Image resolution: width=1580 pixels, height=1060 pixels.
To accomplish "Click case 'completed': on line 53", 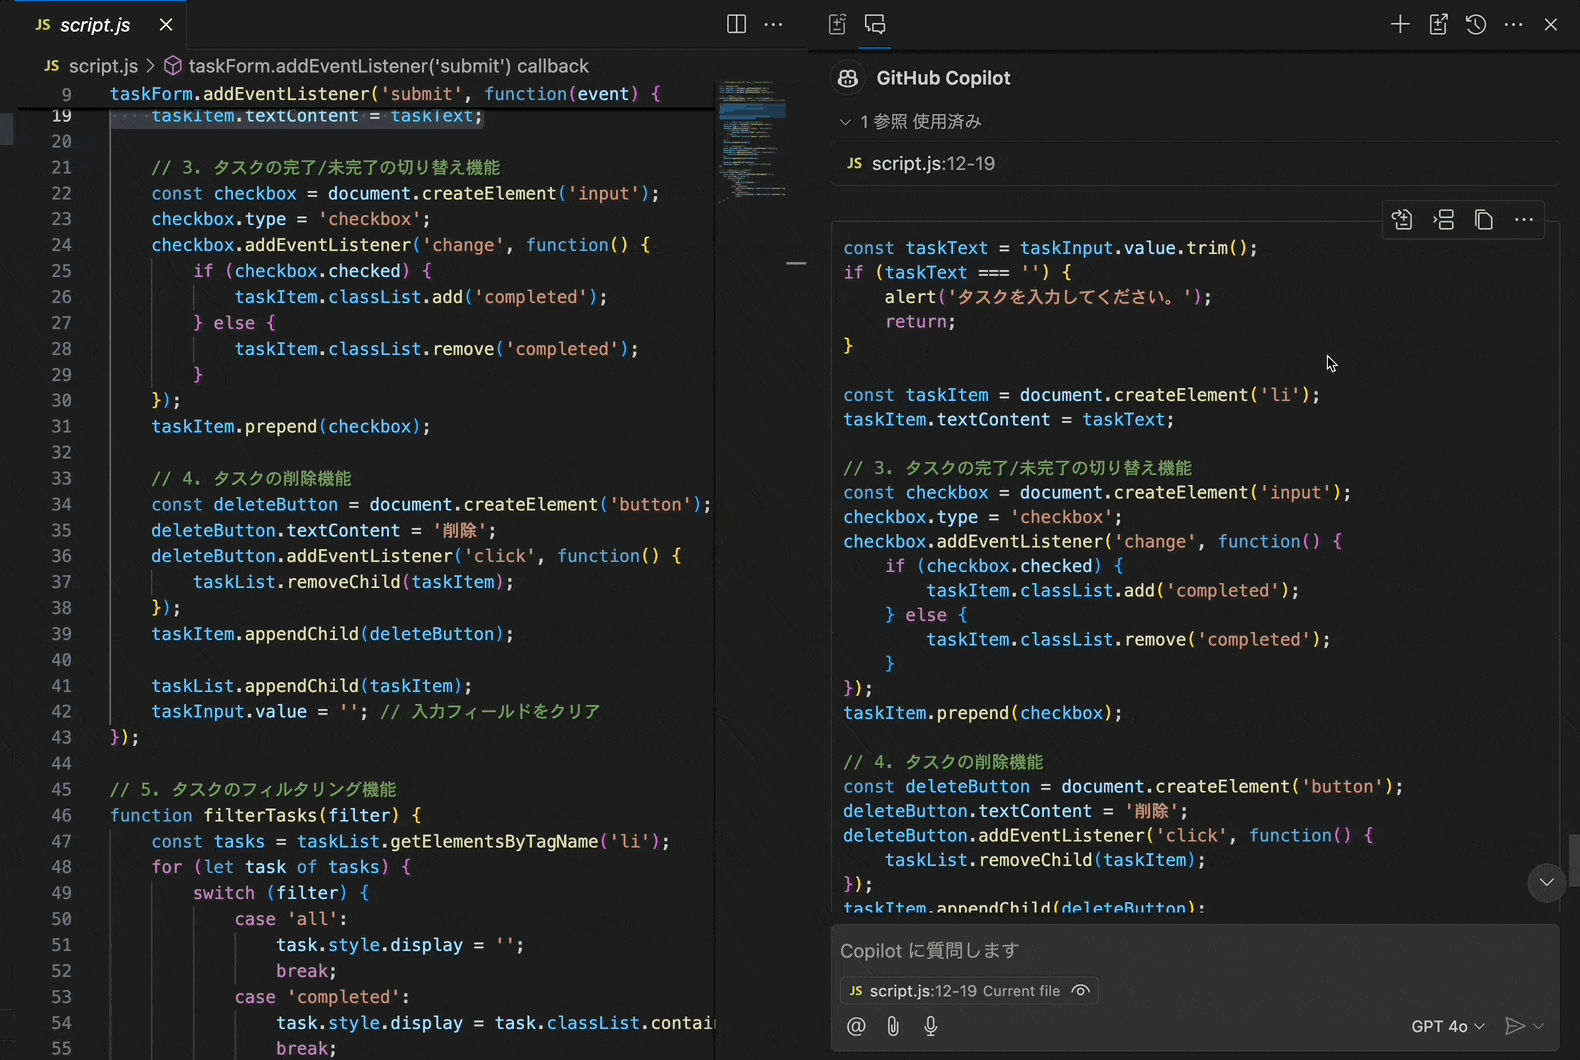I will click(322, 997).
